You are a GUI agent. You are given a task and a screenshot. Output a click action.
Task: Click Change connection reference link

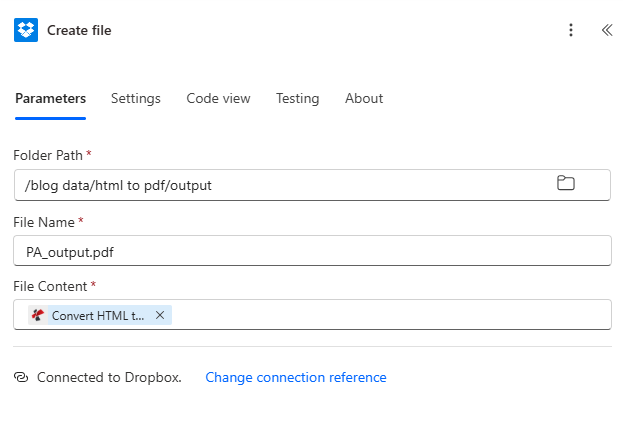pyautogui.click(x=295, y=377)
